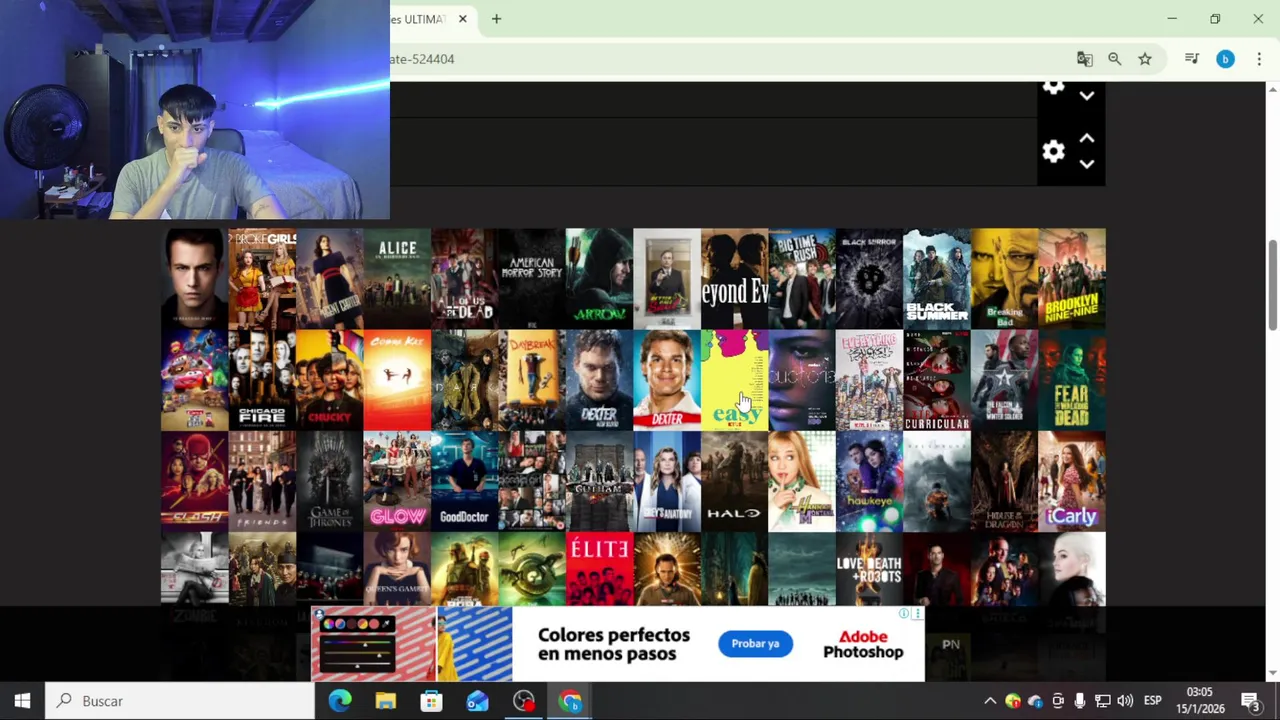The height and width of the screenshot is (720, 1280).
Task: Open the Chrome profile avatar
Action: (1225, 59)
